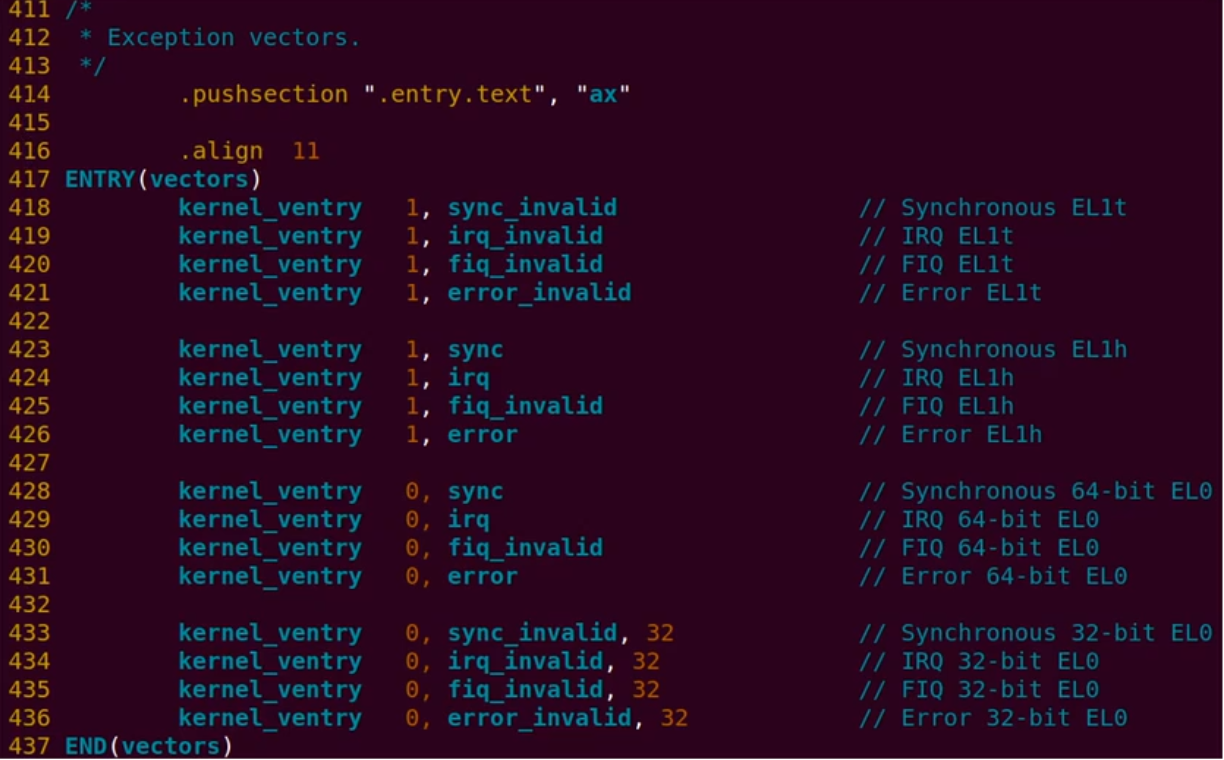Click irq on the IRQ EL1h line
1224x760 pixels.
(x=468, y=378)
